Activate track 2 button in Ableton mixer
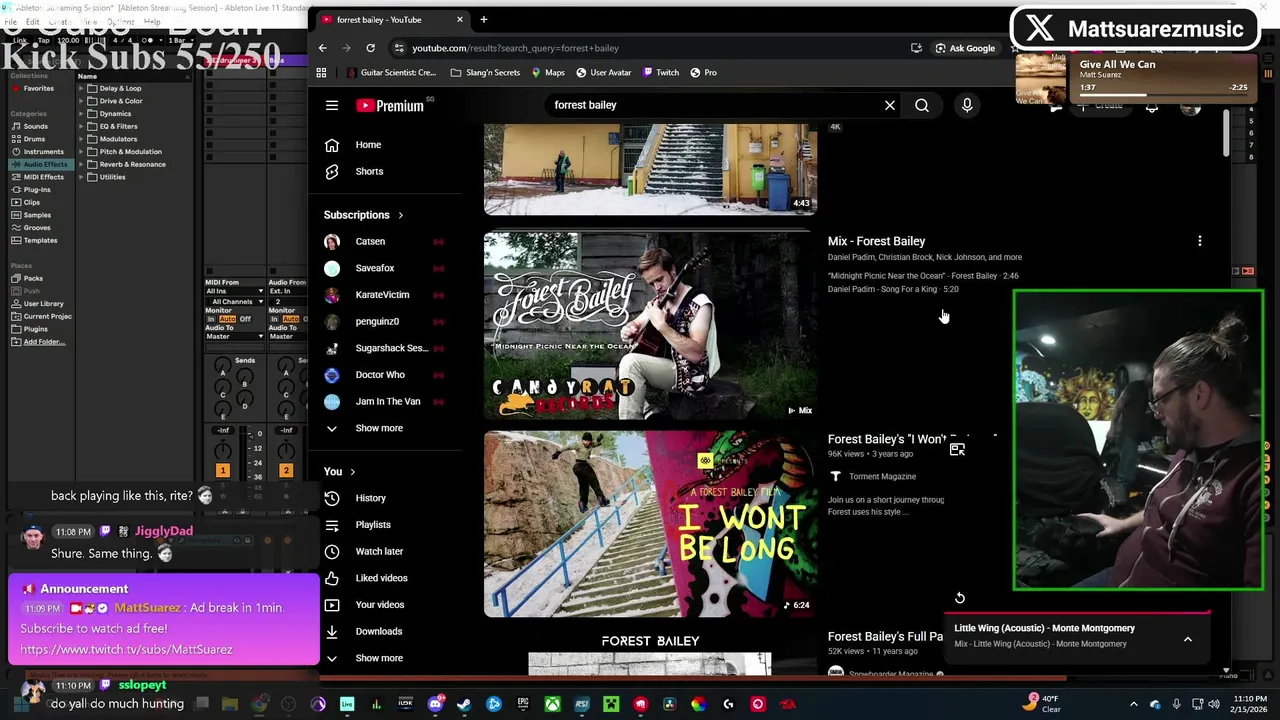This screenshot has width=1280, height=720. [x=286, y=470]
